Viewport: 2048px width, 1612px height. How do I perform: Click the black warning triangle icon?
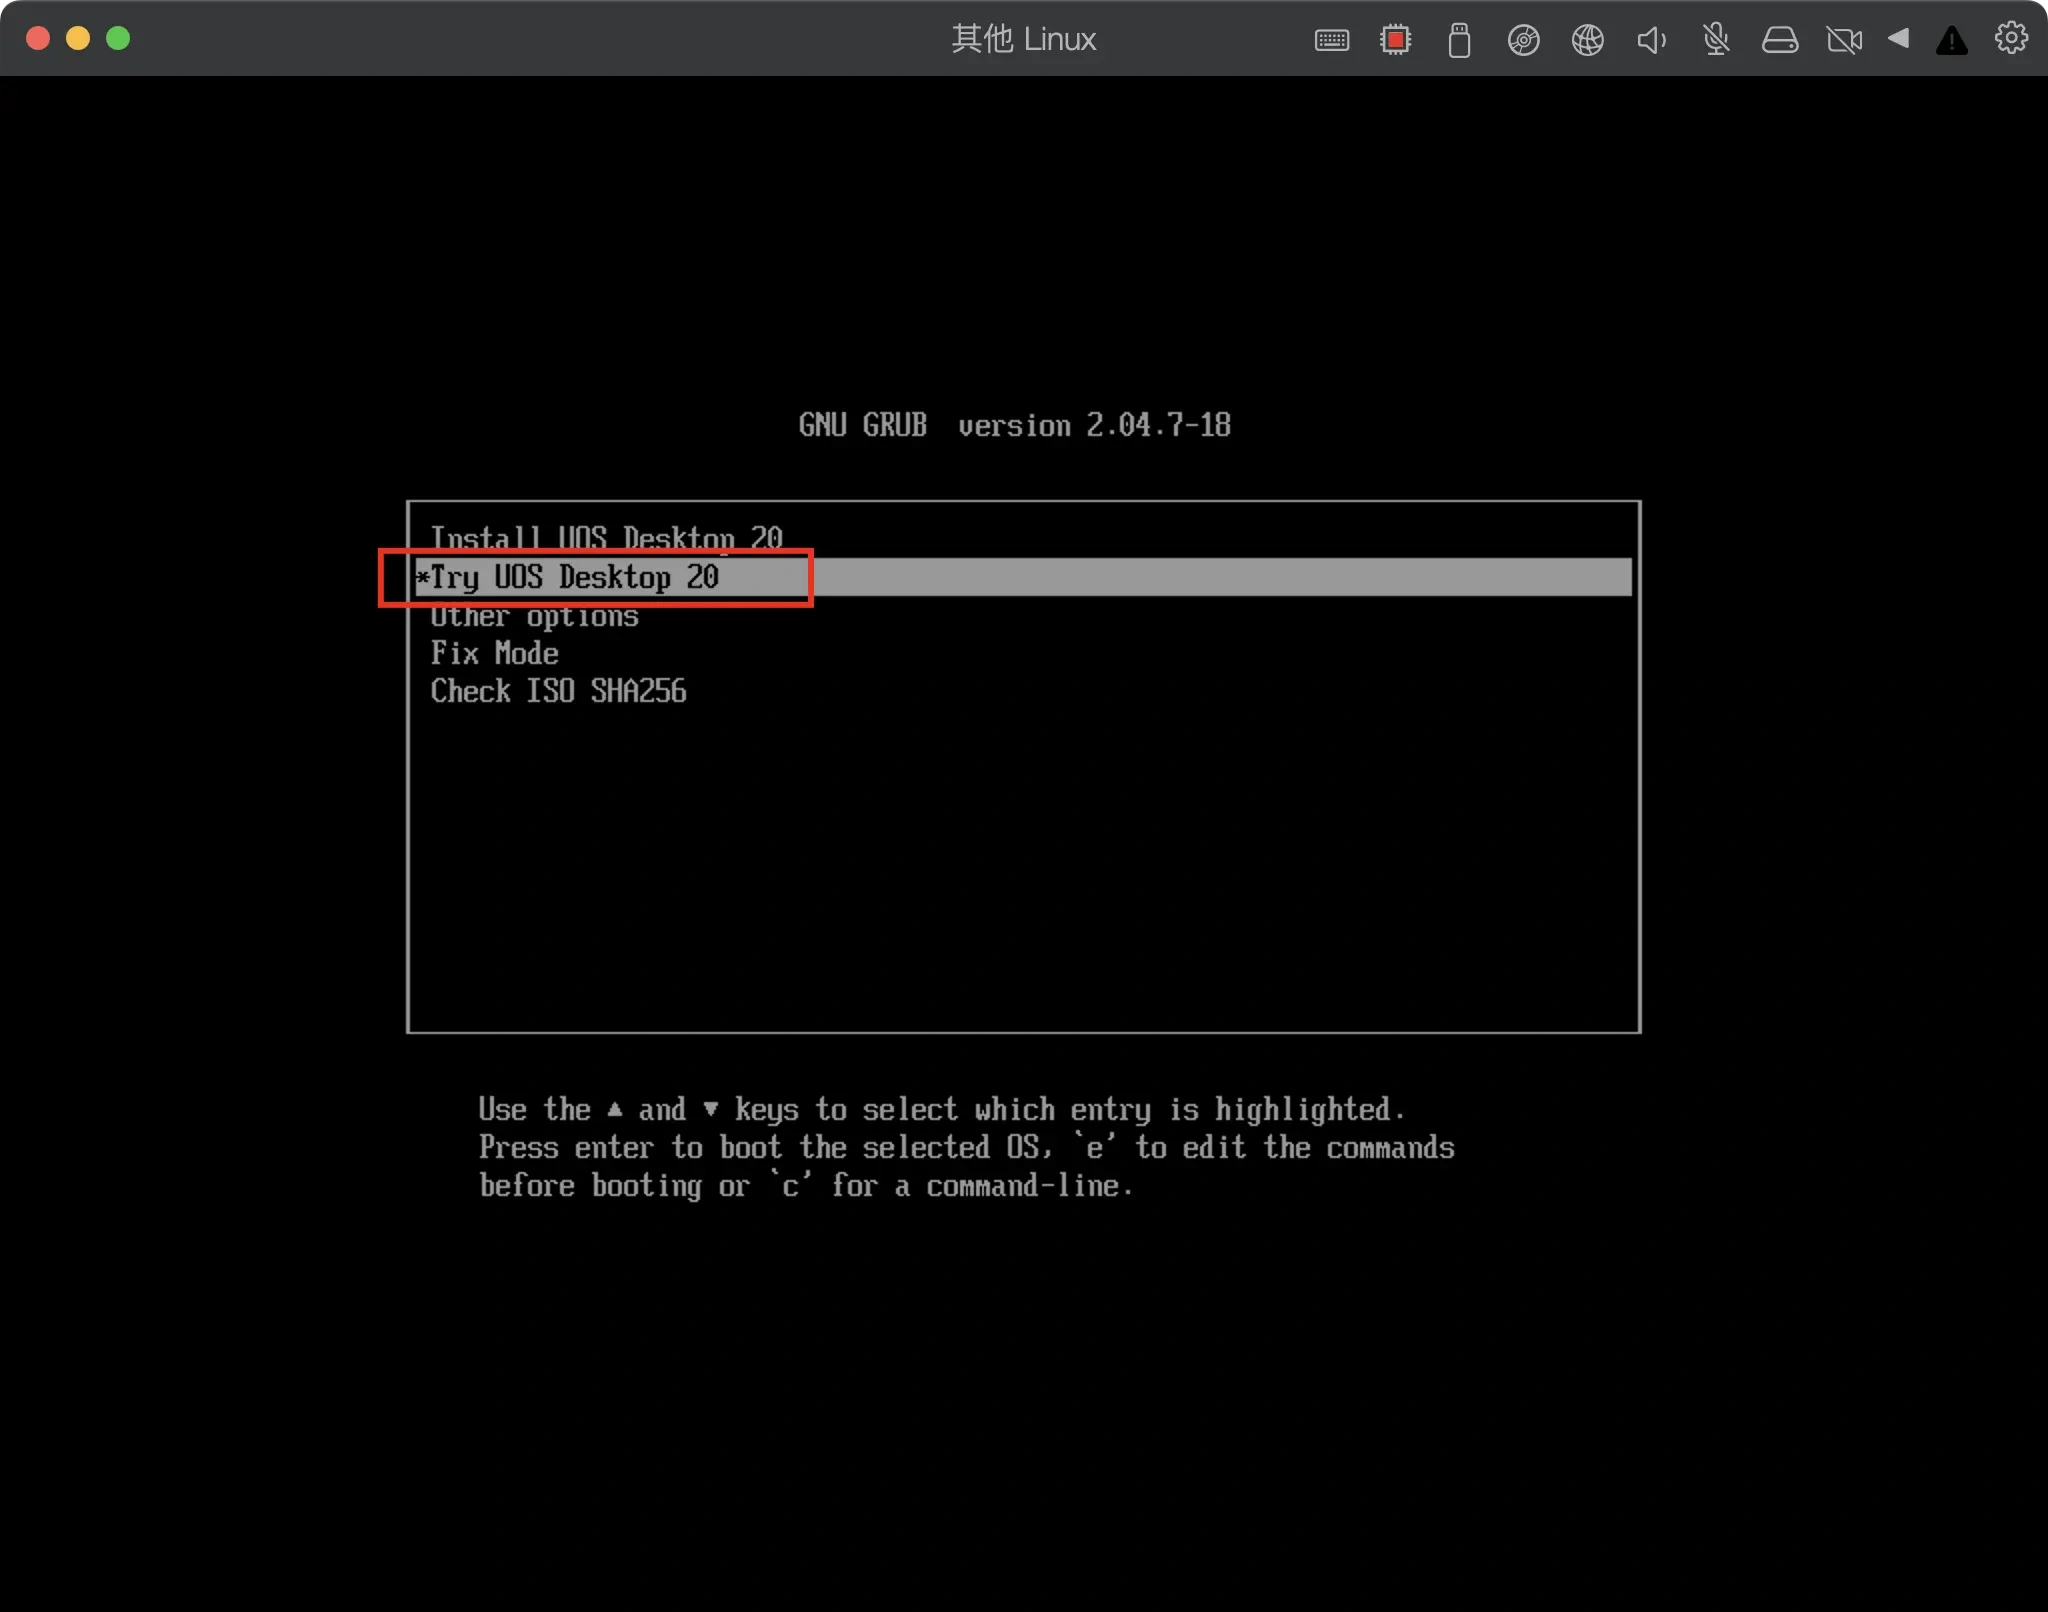click(1951, 40)
